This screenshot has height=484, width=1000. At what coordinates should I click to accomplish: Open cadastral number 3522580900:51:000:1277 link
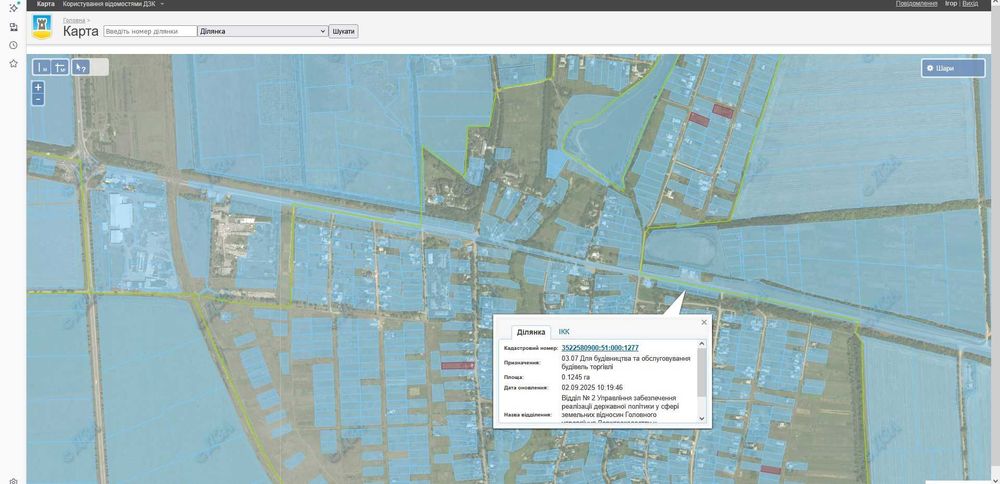(600, 348)
